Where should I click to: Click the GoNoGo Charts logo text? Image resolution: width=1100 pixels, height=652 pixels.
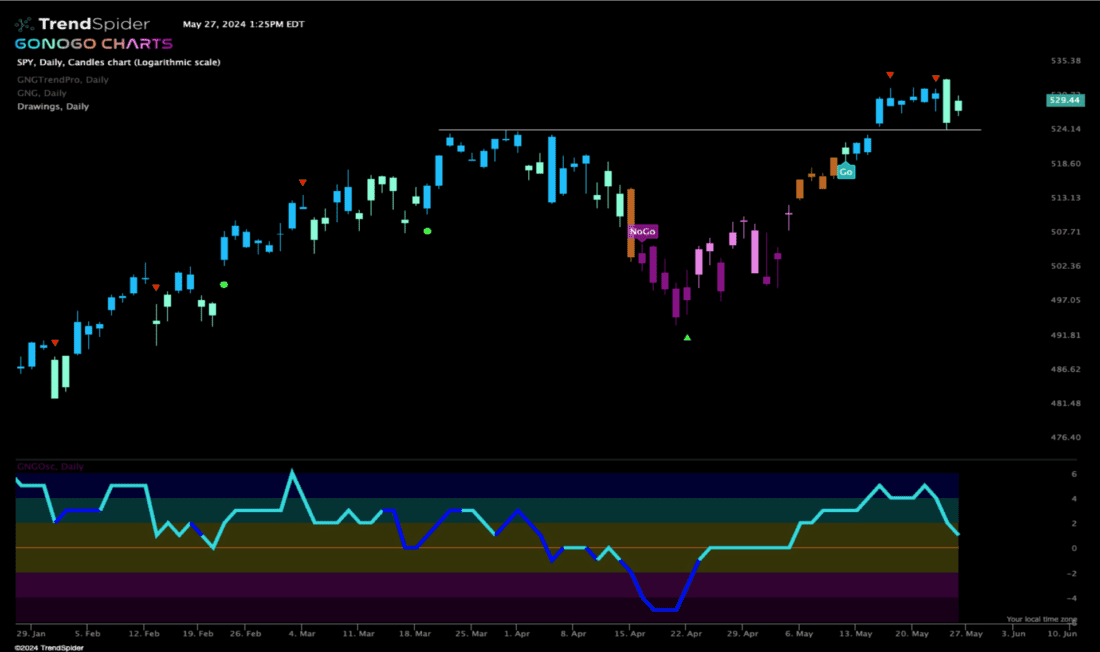click(x=93, y=44)
